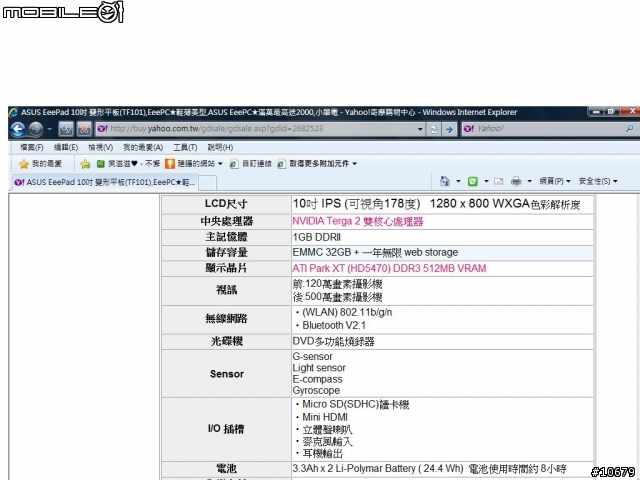
Task: Click the green feeds icon in command bar
Action: click(x=473, y=181)
